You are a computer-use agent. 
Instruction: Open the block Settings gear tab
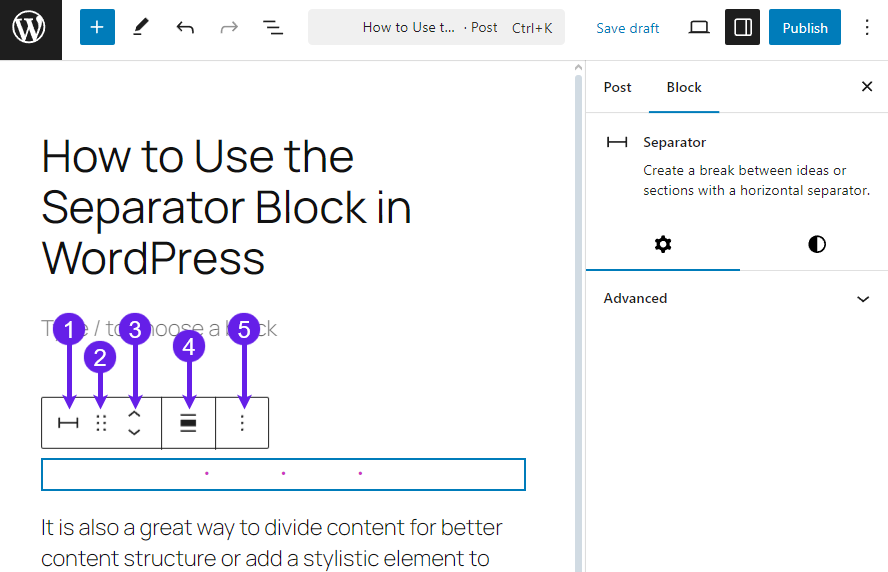(x=663, y=245)
